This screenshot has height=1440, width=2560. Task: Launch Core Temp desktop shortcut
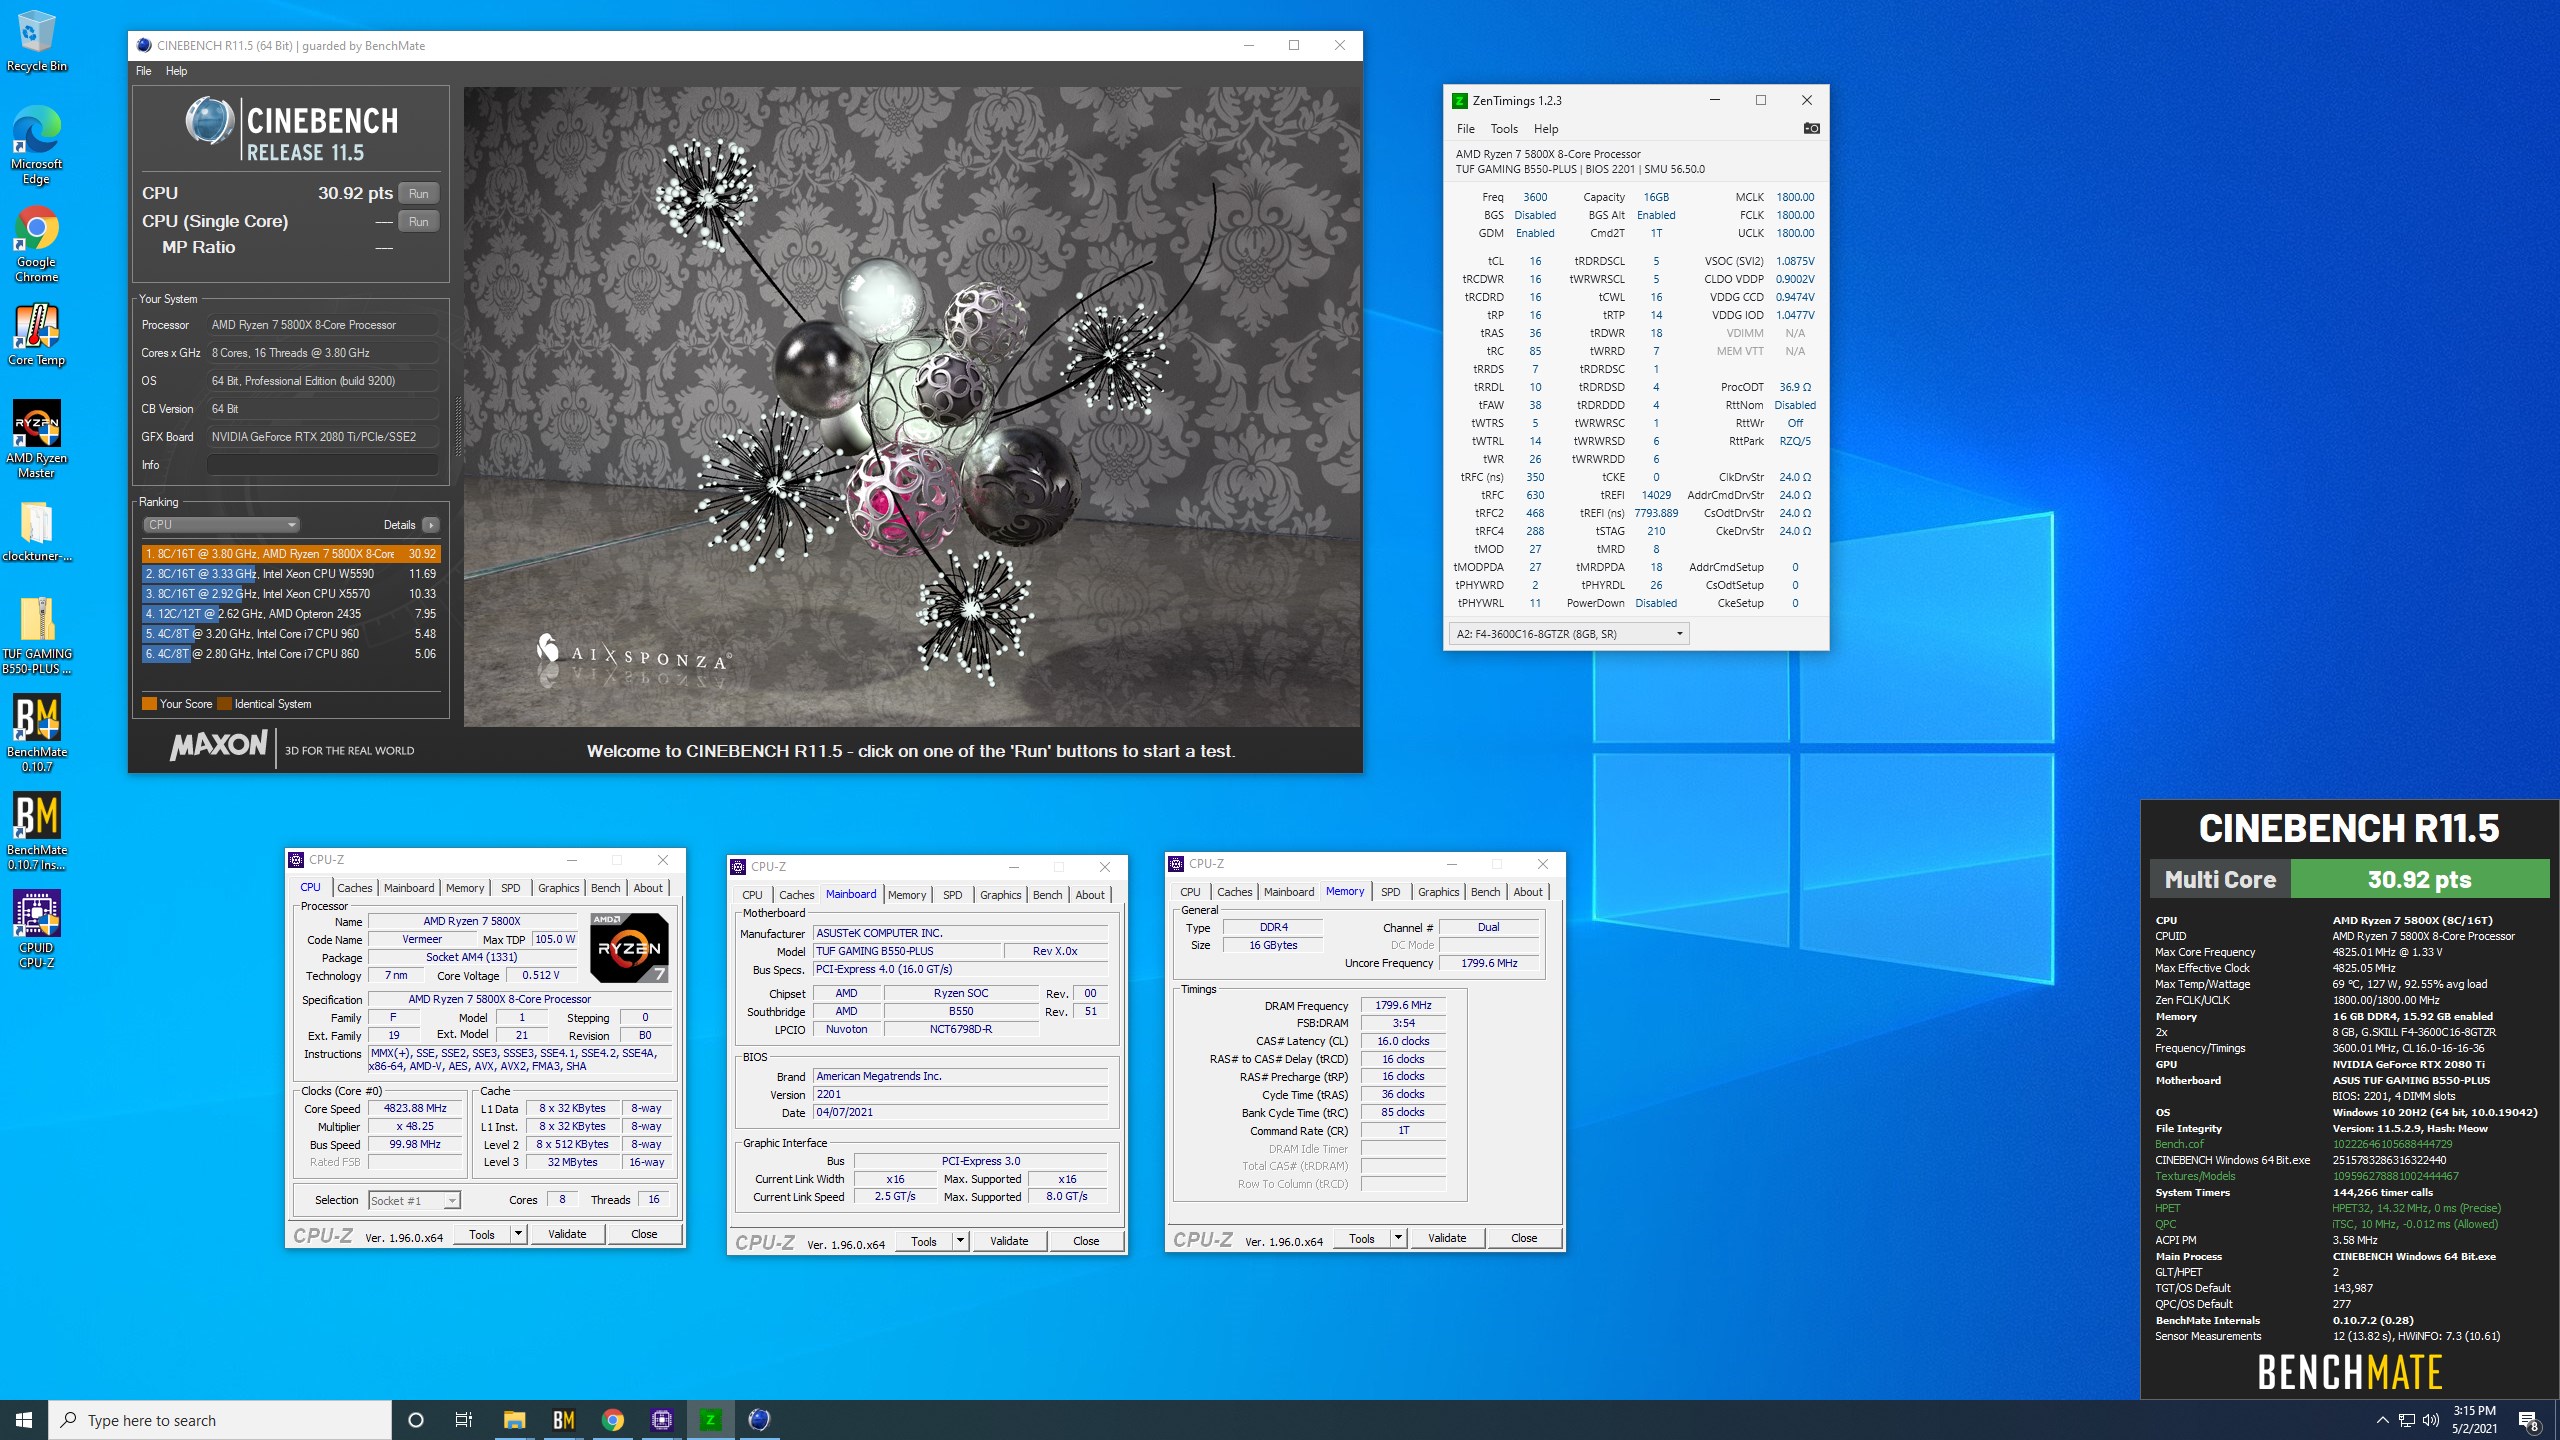37,336
